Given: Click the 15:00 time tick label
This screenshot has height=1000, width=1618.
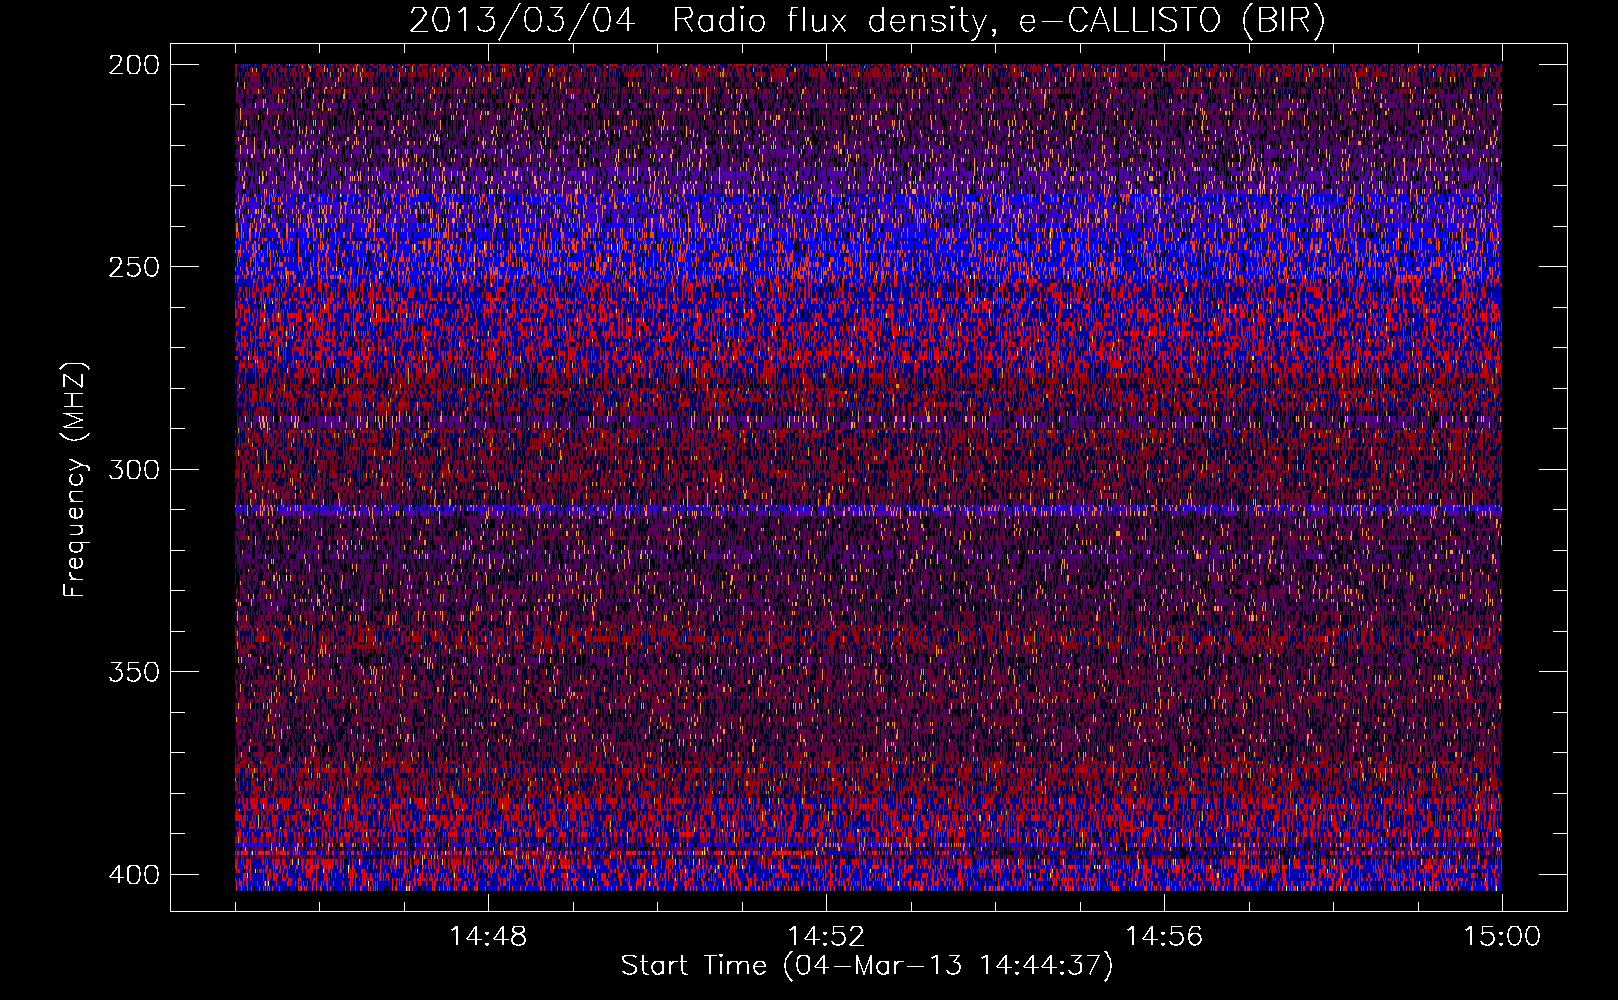Looking at the screenshot, I should click(x=1502, y=937).
